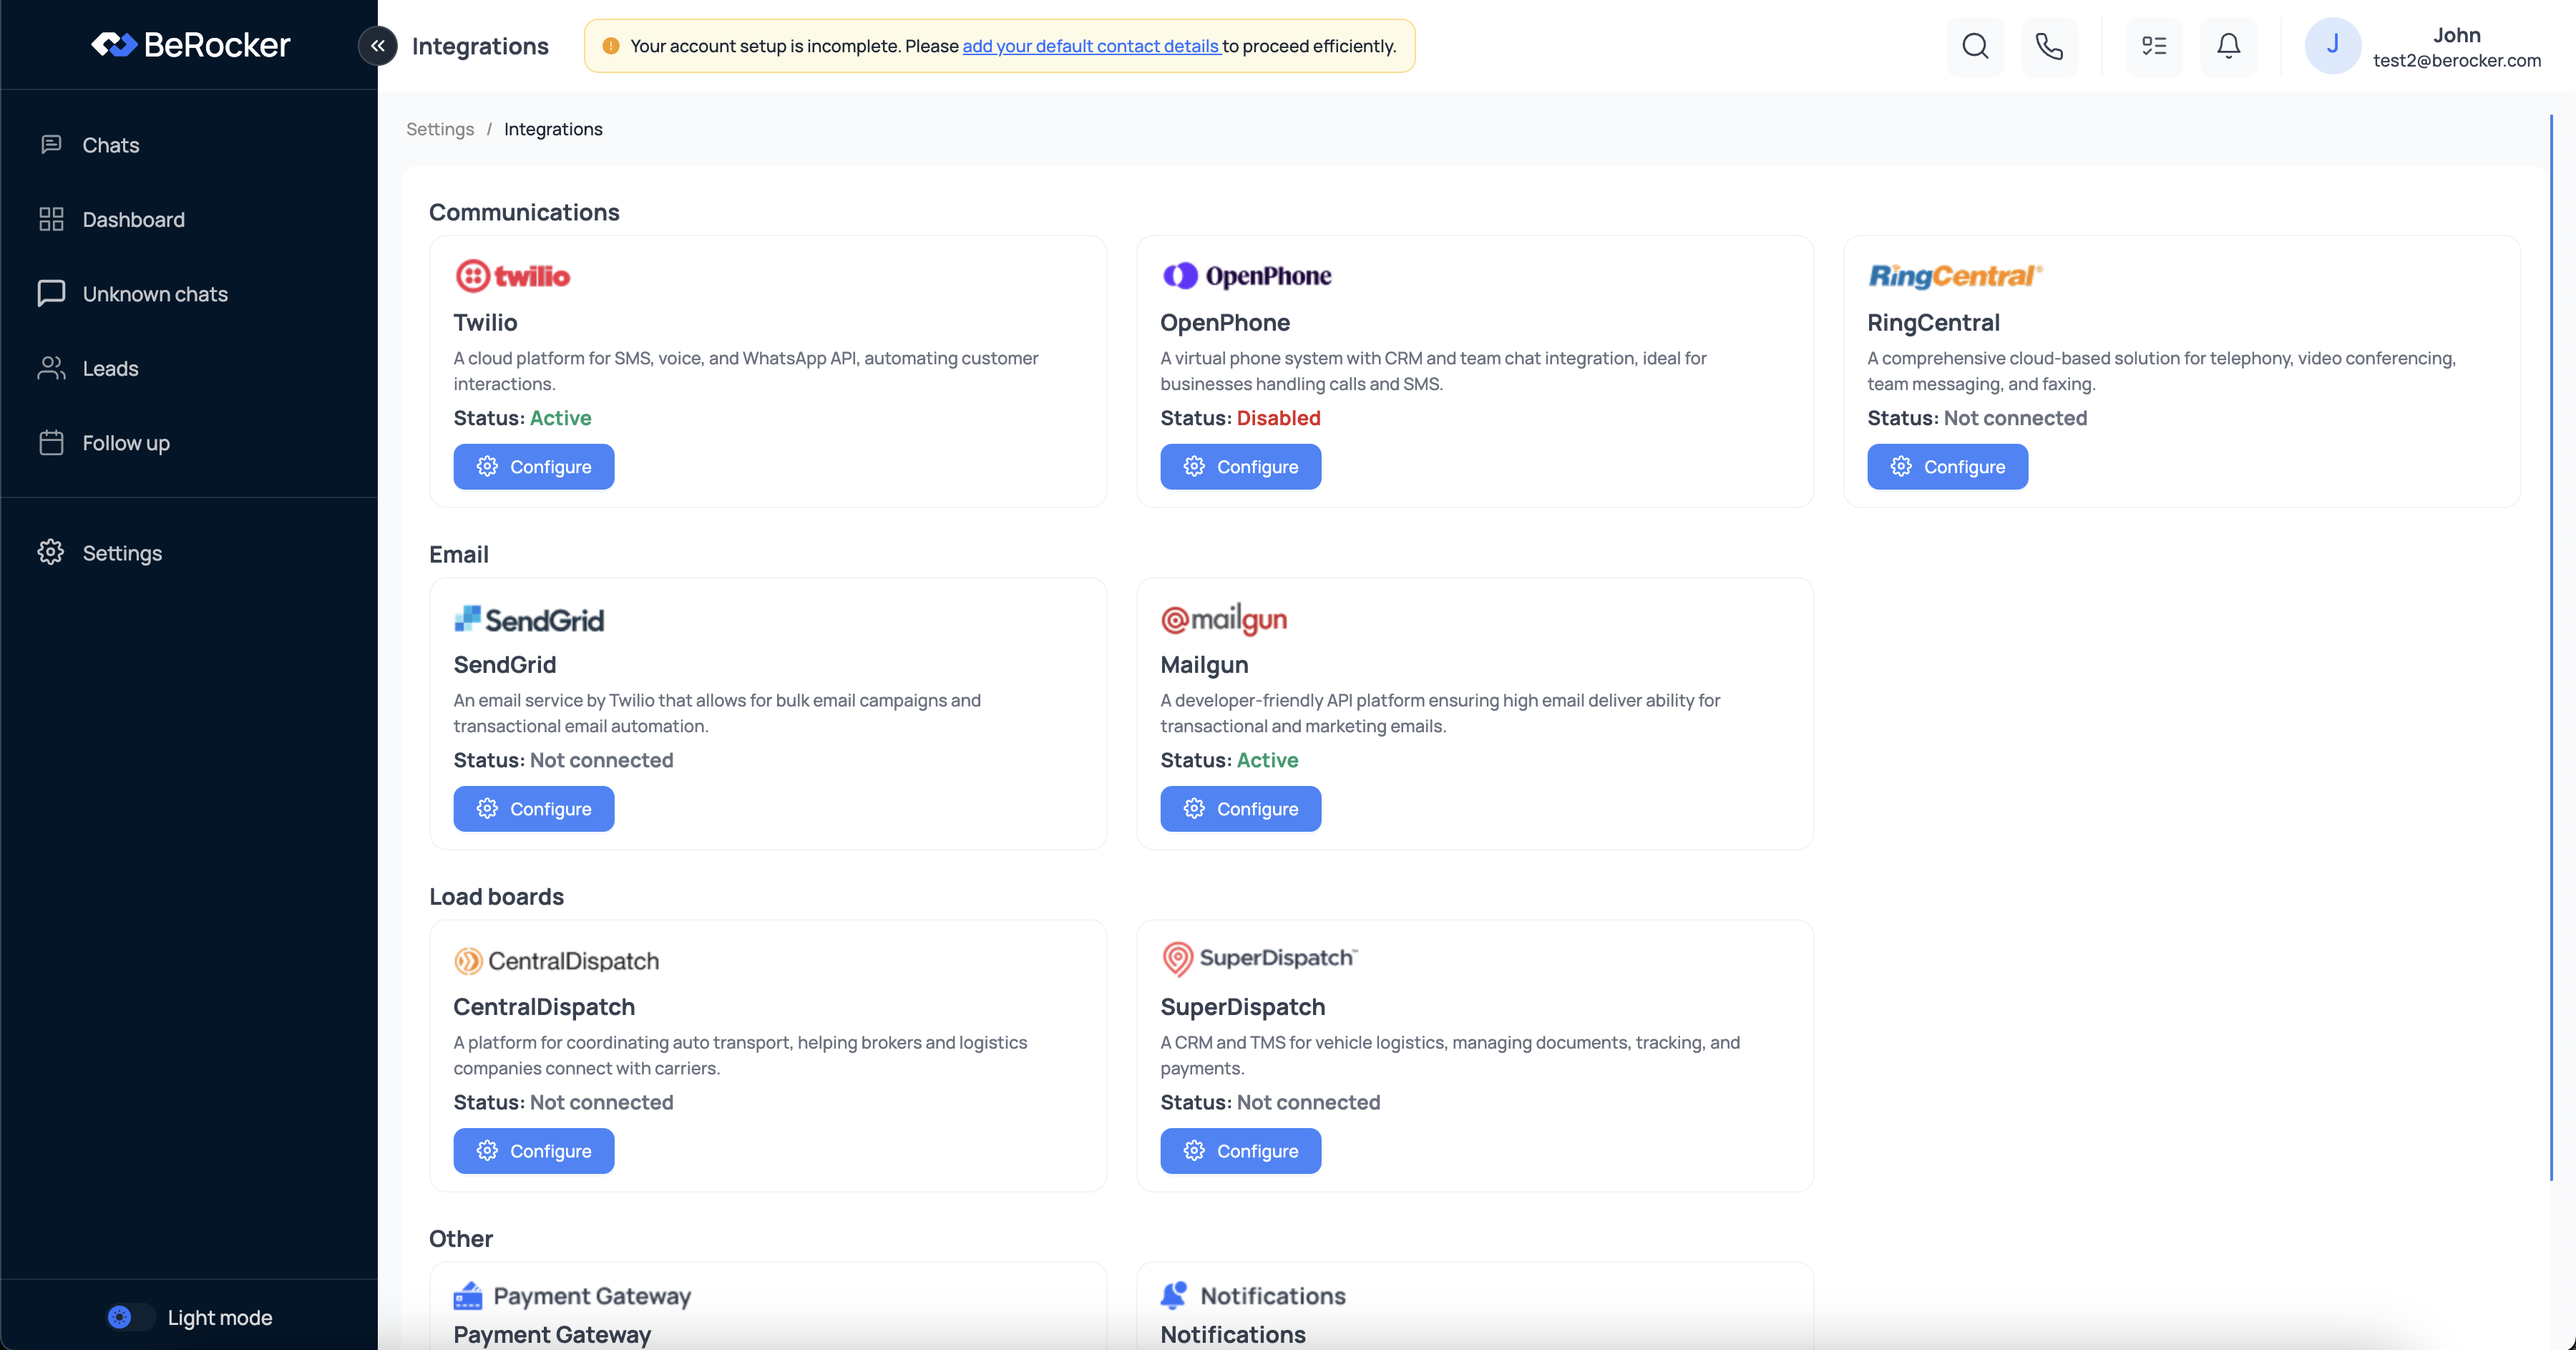Screen dimensions: 2576x1350
Task: Expand the Settings section in the sidebar
Action: tap(122, 552)
